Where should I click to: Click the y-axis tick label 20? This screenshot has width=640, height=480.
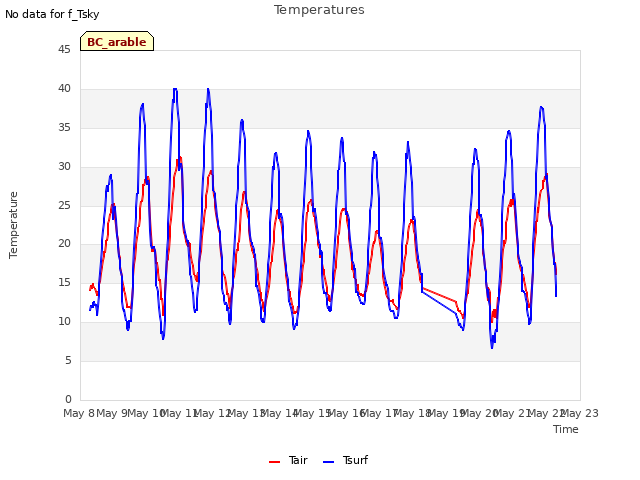64,244
